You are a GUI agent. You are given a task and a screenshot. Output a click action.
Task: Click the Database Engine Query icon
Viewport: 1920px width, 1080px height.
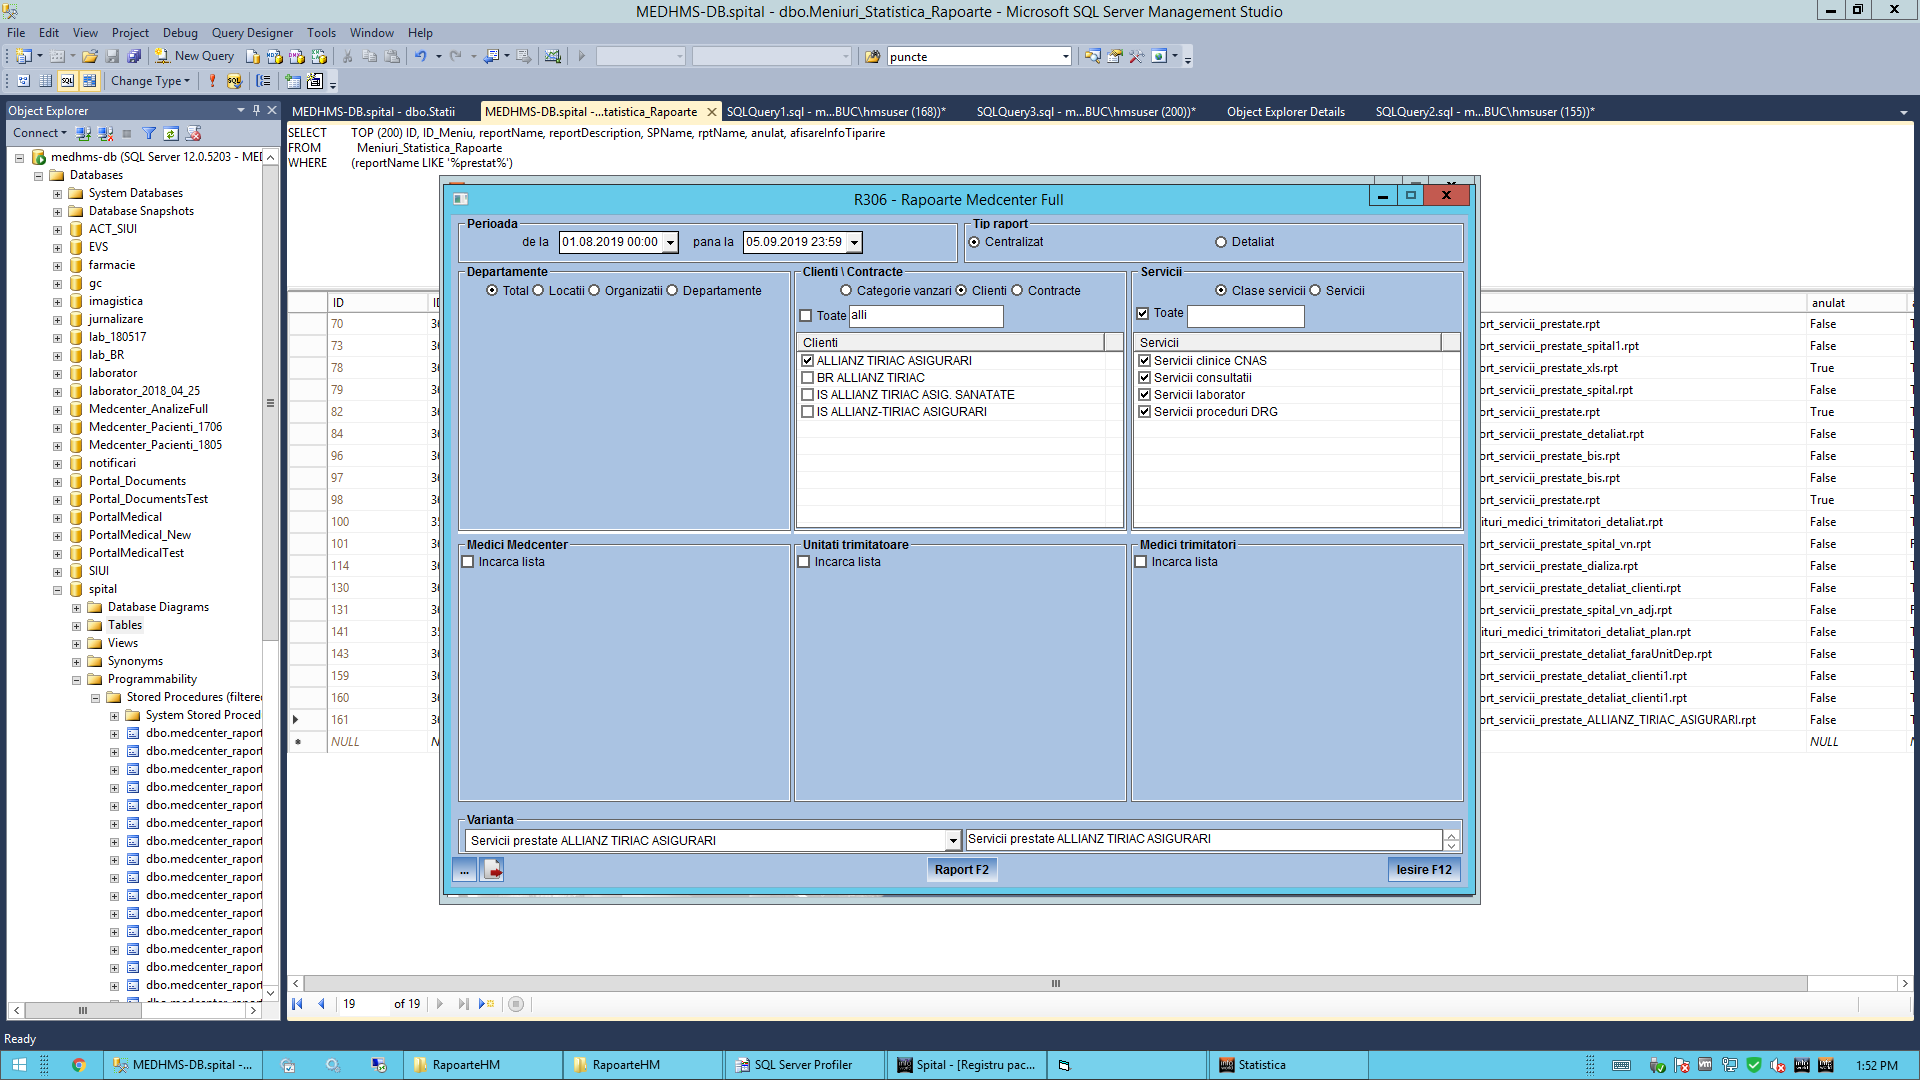click(254, 56)
